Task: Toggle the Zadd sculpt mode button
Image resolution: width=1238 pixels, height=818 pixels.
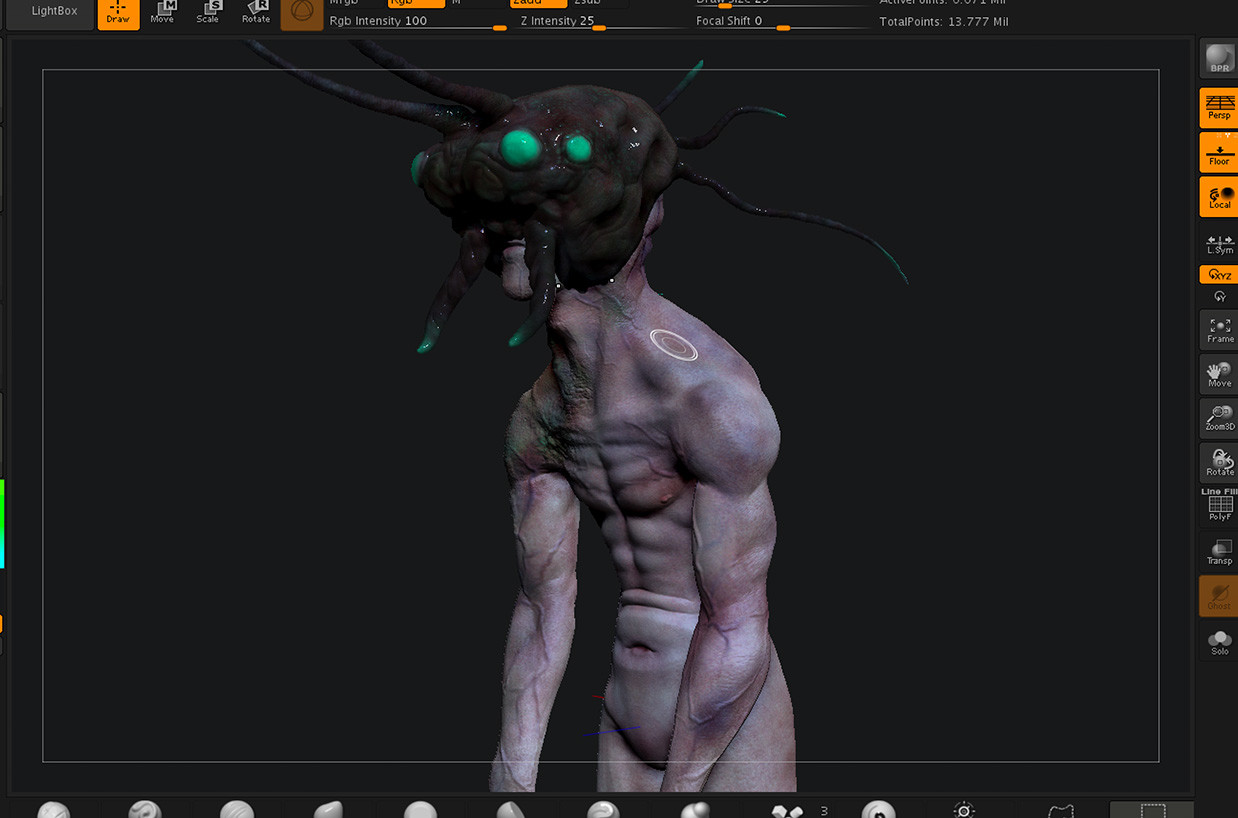Action: [538, 3]
